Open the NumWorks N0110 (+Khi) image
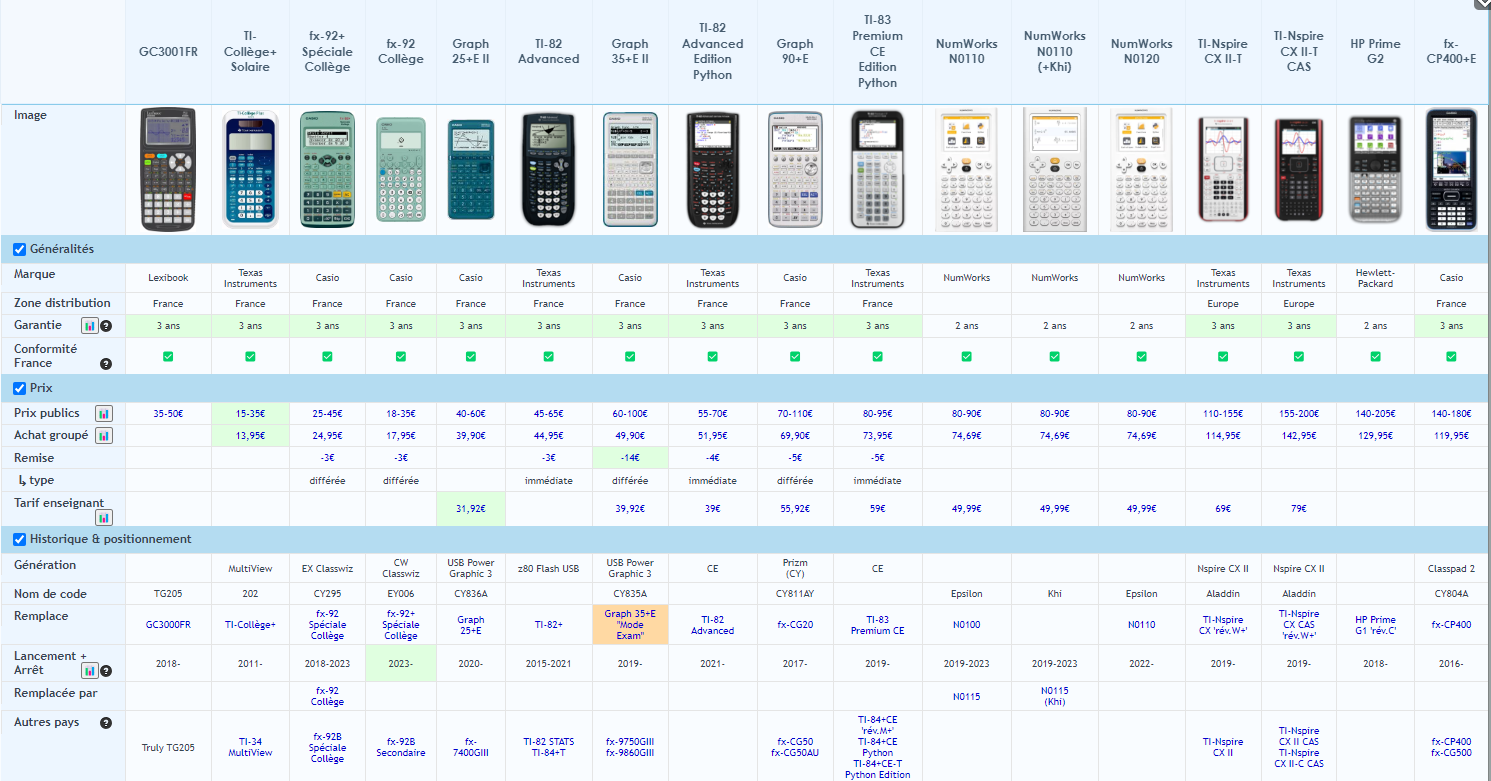This screenshot has height=781, width=1491. point(1054,169)
